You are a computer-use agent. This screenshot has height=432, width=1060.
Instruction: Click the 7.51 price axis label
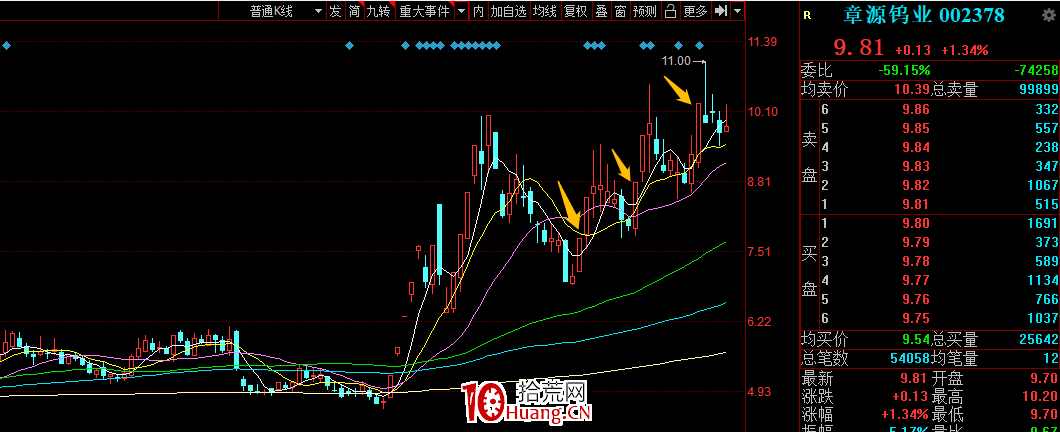[758, 252]
